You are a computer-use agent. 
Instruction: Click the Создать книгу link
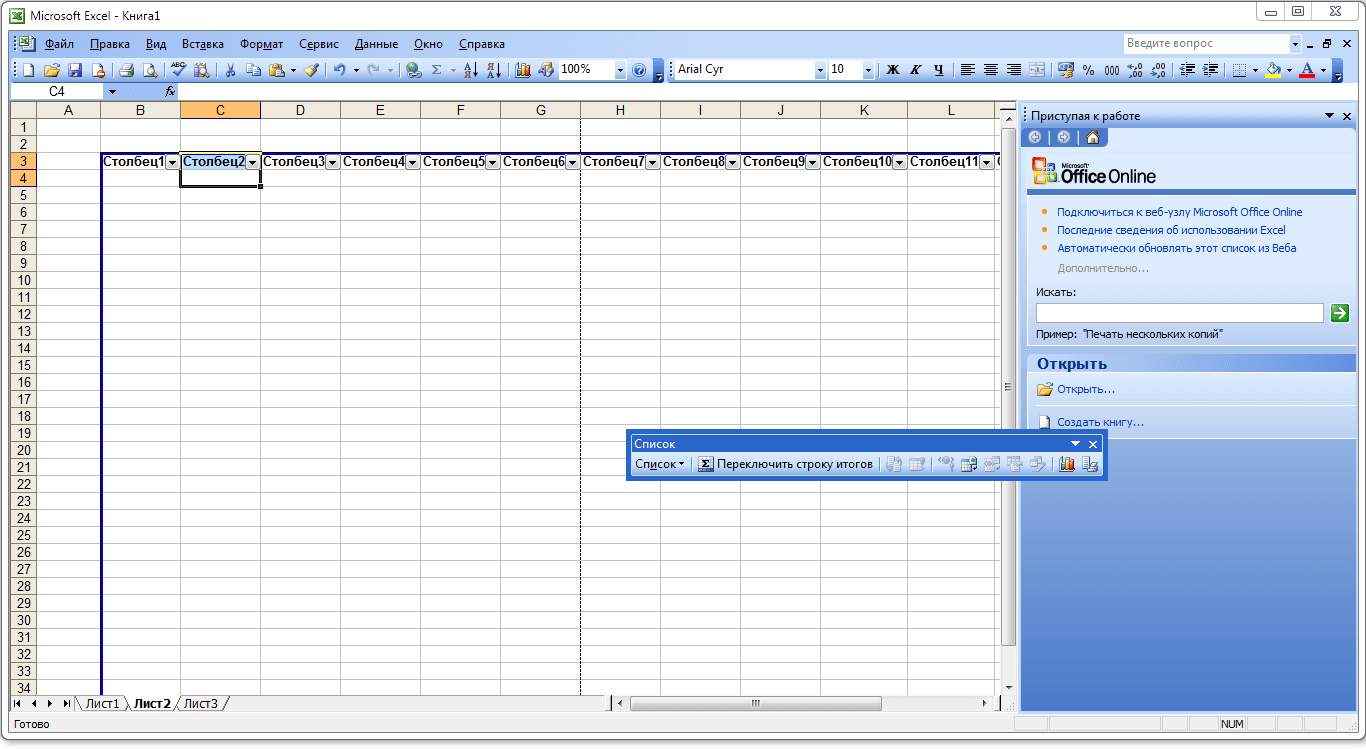coord(1100,422)
